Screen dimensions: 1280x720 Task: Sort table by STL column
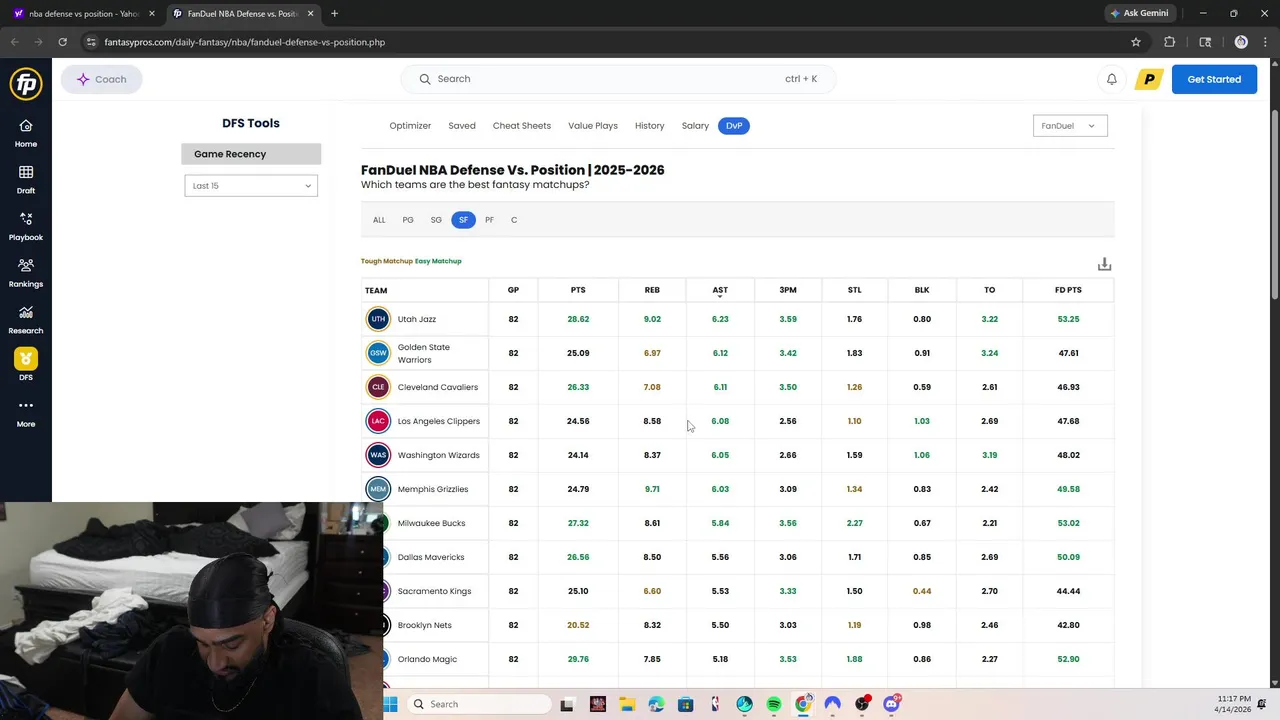click(x=854, y=290)
